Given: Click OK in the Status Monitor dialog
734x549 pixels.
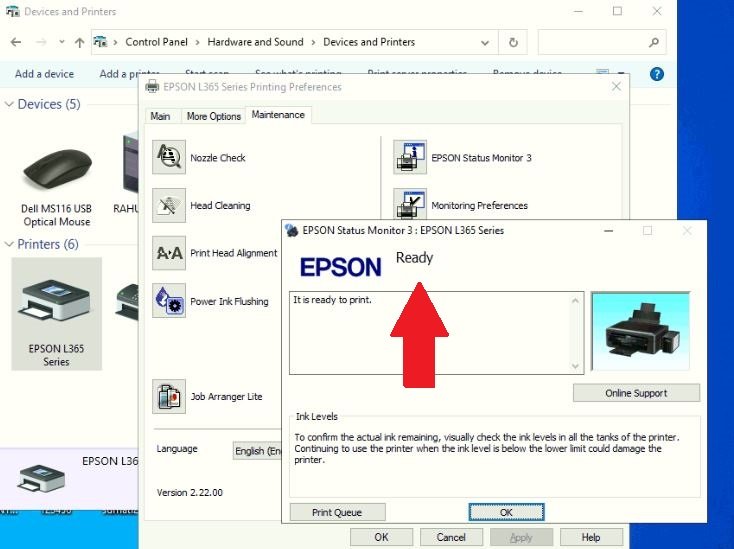Looking at the screenshot, I should pyautogui.click(x=506, y=512).
